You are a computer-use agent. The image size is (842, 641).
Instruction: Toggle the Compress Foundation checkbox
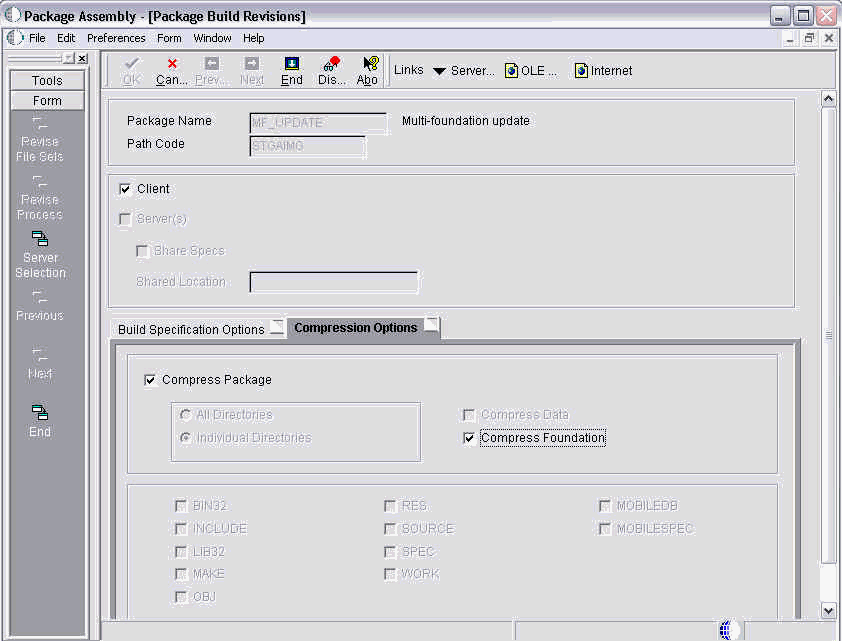point(469,438)
